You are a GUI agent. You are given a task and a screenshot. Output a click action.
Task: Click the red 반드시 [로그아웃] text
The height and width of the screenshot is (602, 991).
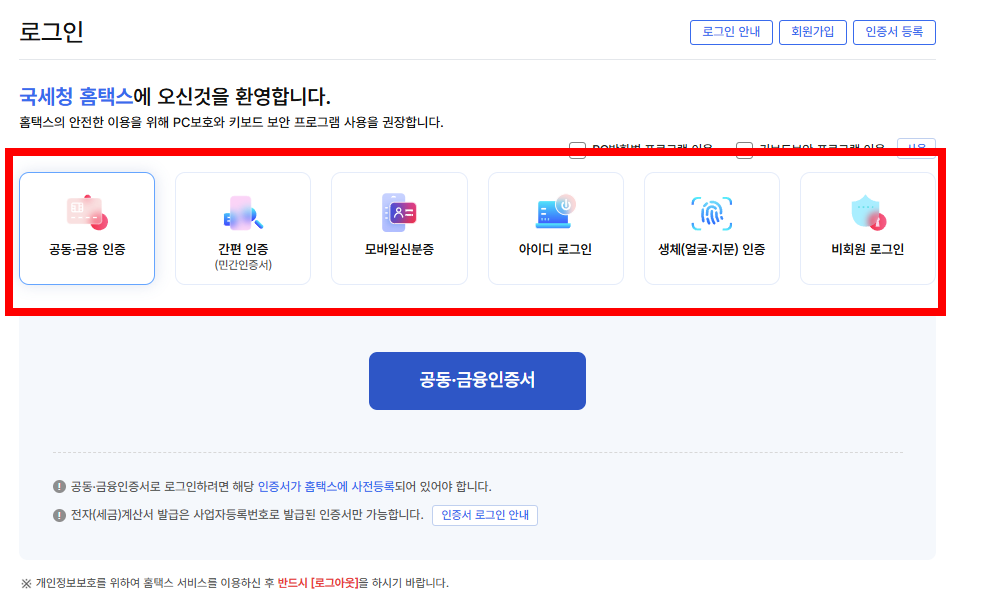click(x=318, y=582)
